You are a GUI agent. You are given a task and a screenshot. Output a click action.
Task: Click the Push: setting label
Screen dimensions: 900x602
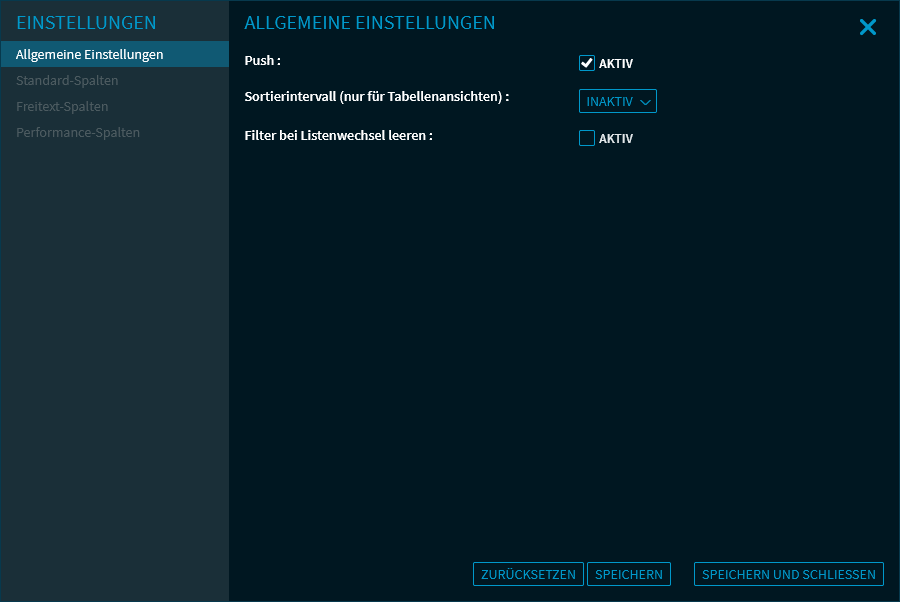click(x=263, y=60)
